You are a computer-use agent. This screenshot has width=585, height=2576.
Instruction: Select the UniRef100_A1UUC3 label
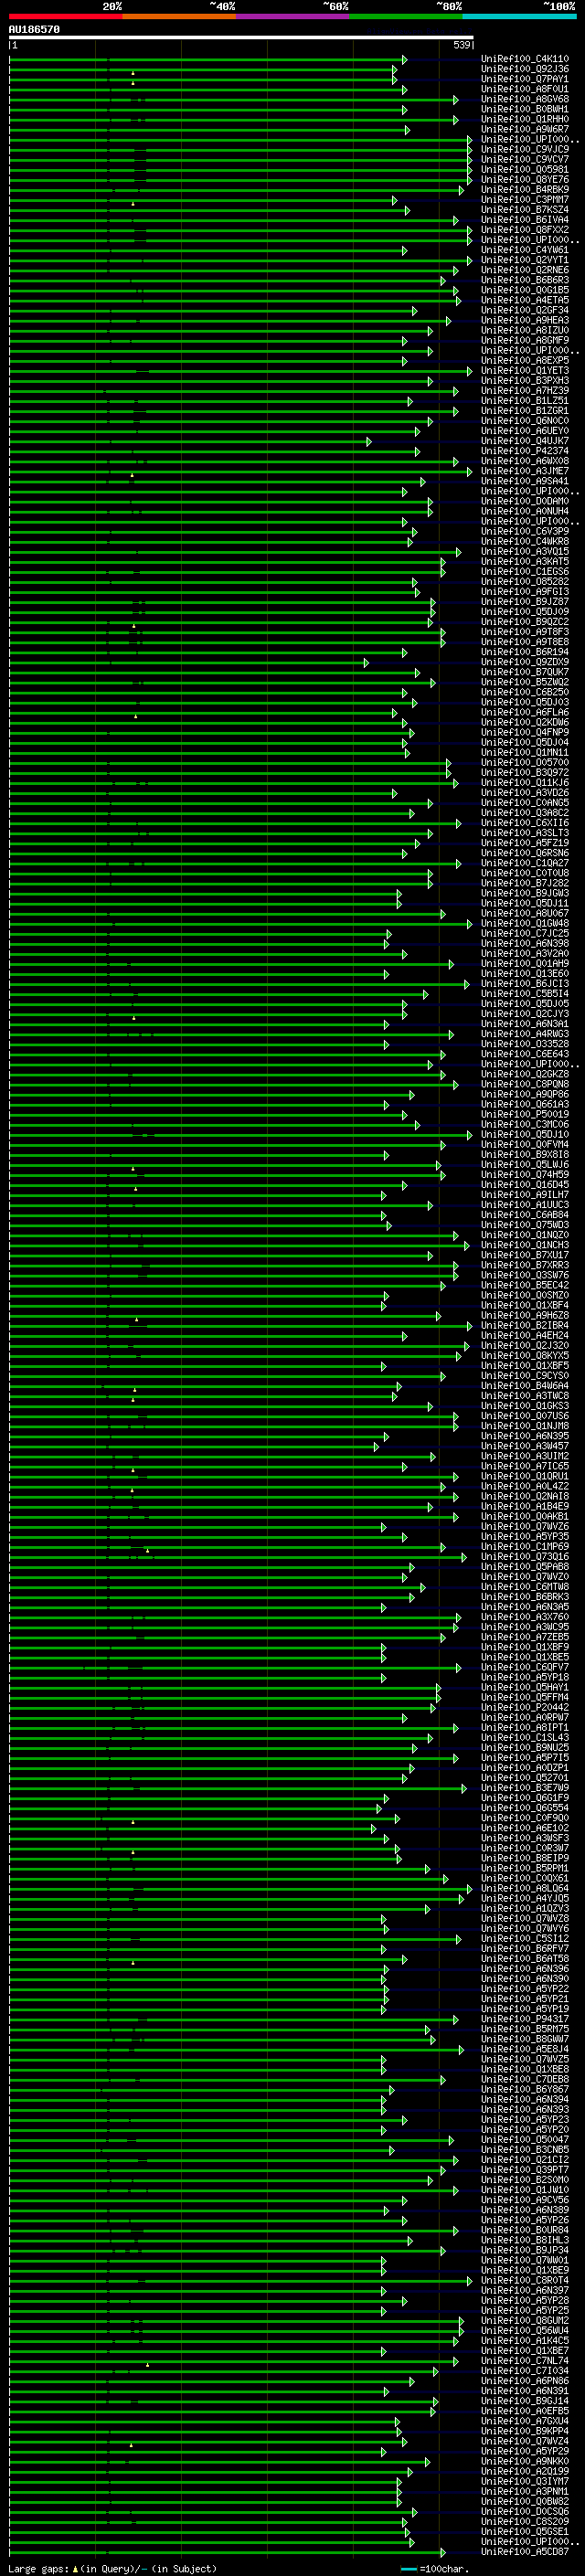click(x=525, y=1205)
